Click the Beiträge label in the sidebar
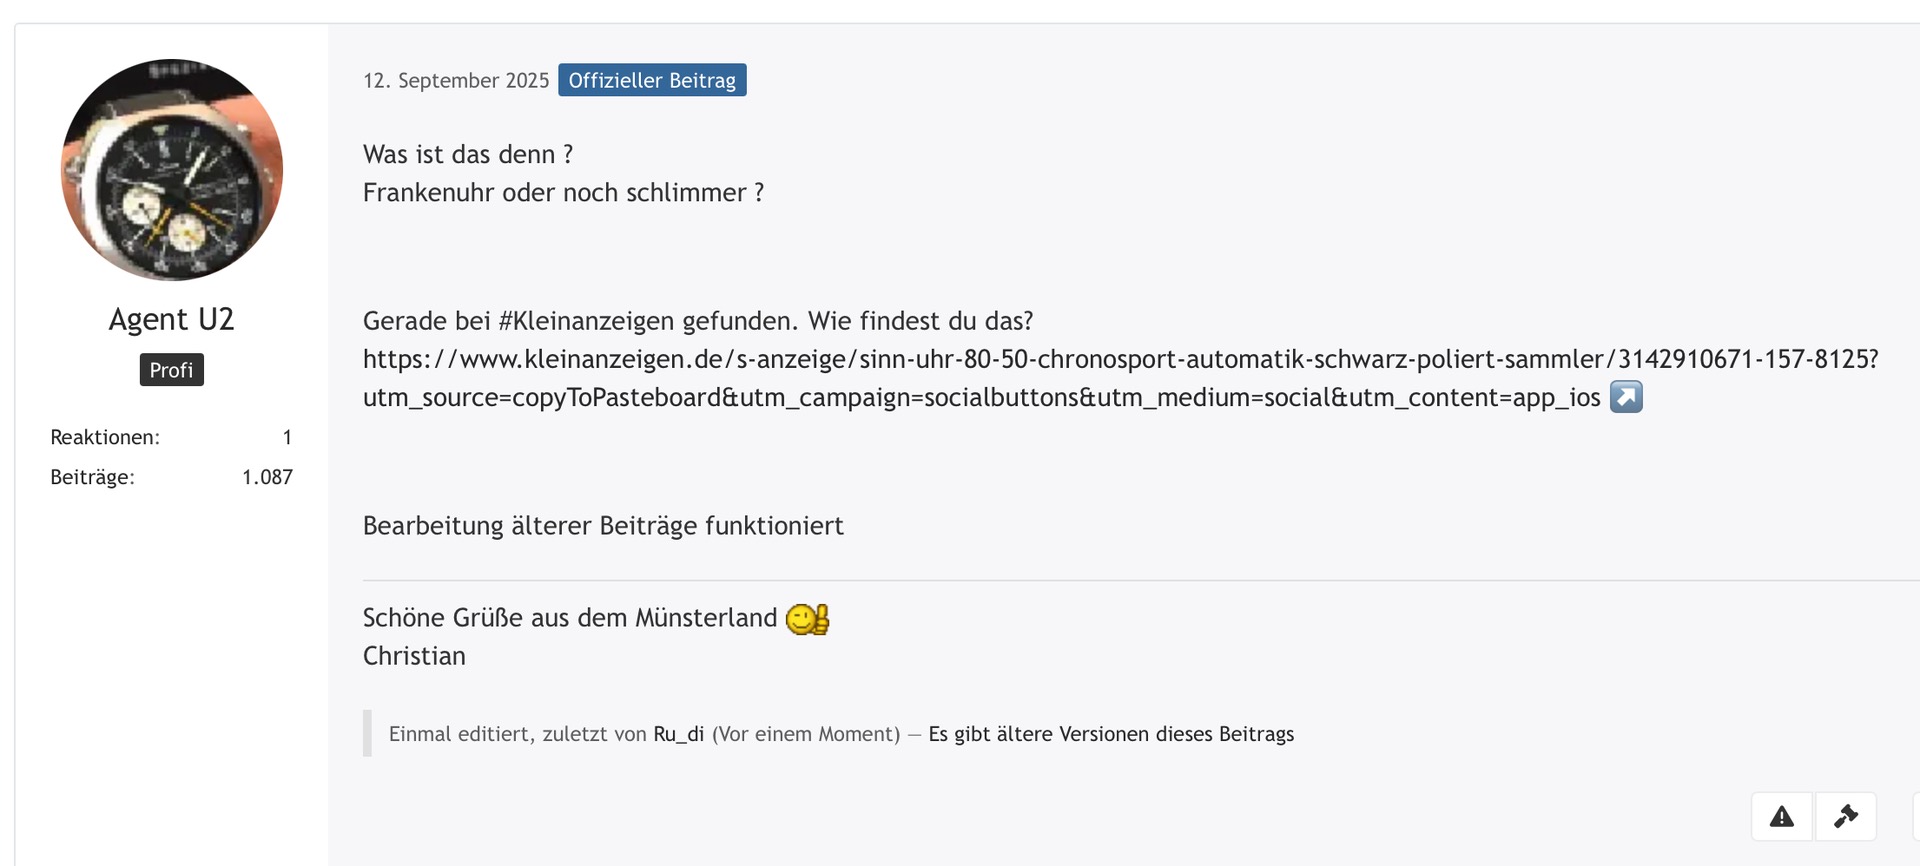The image size is (1920, 866). pyautogui.click(x=92, y=477)
